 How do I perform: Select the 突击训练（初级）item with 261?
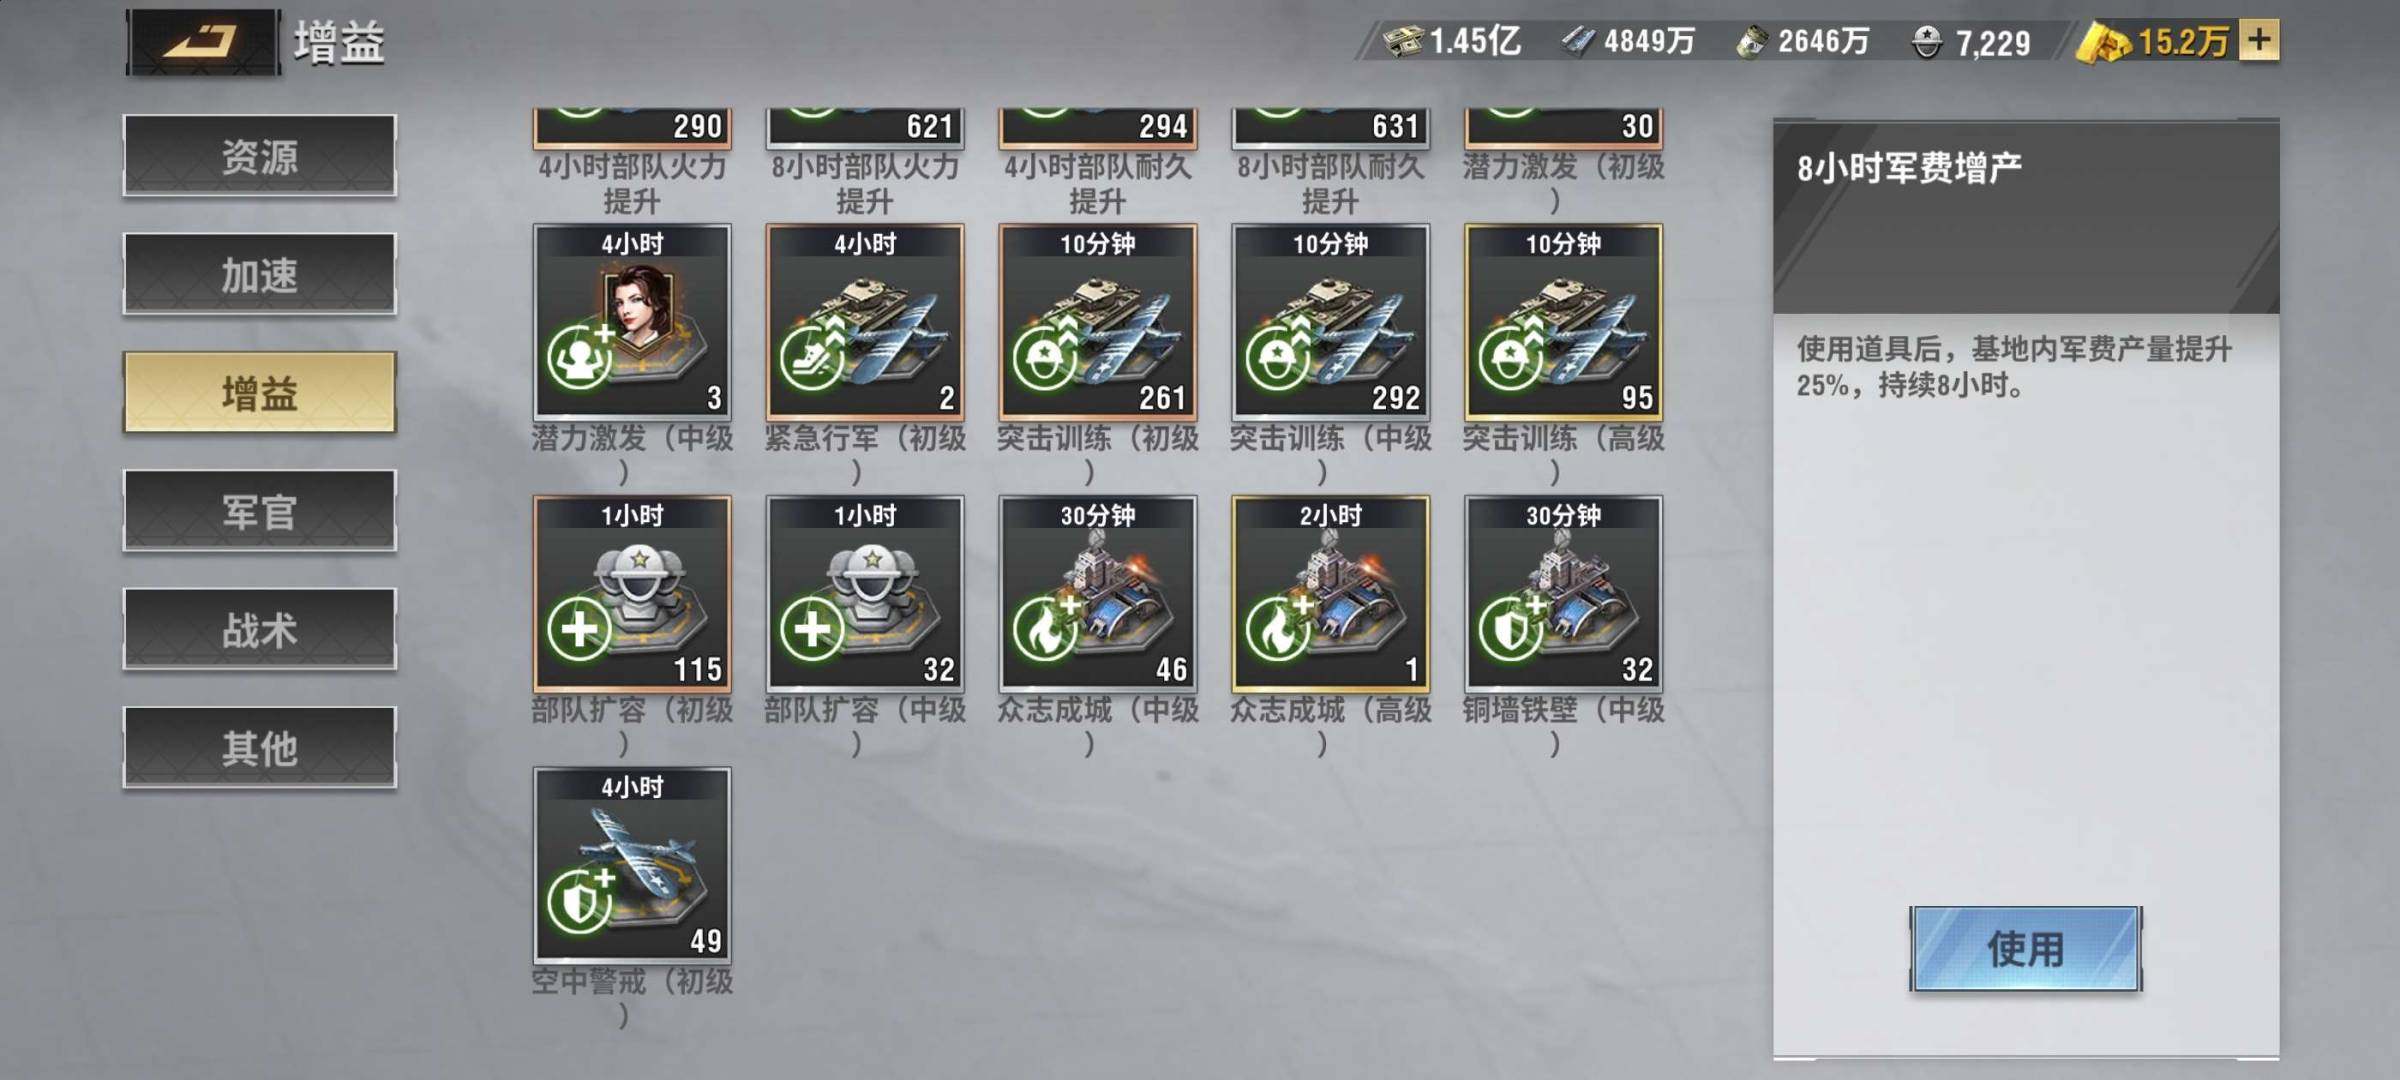pos(1098,321)
